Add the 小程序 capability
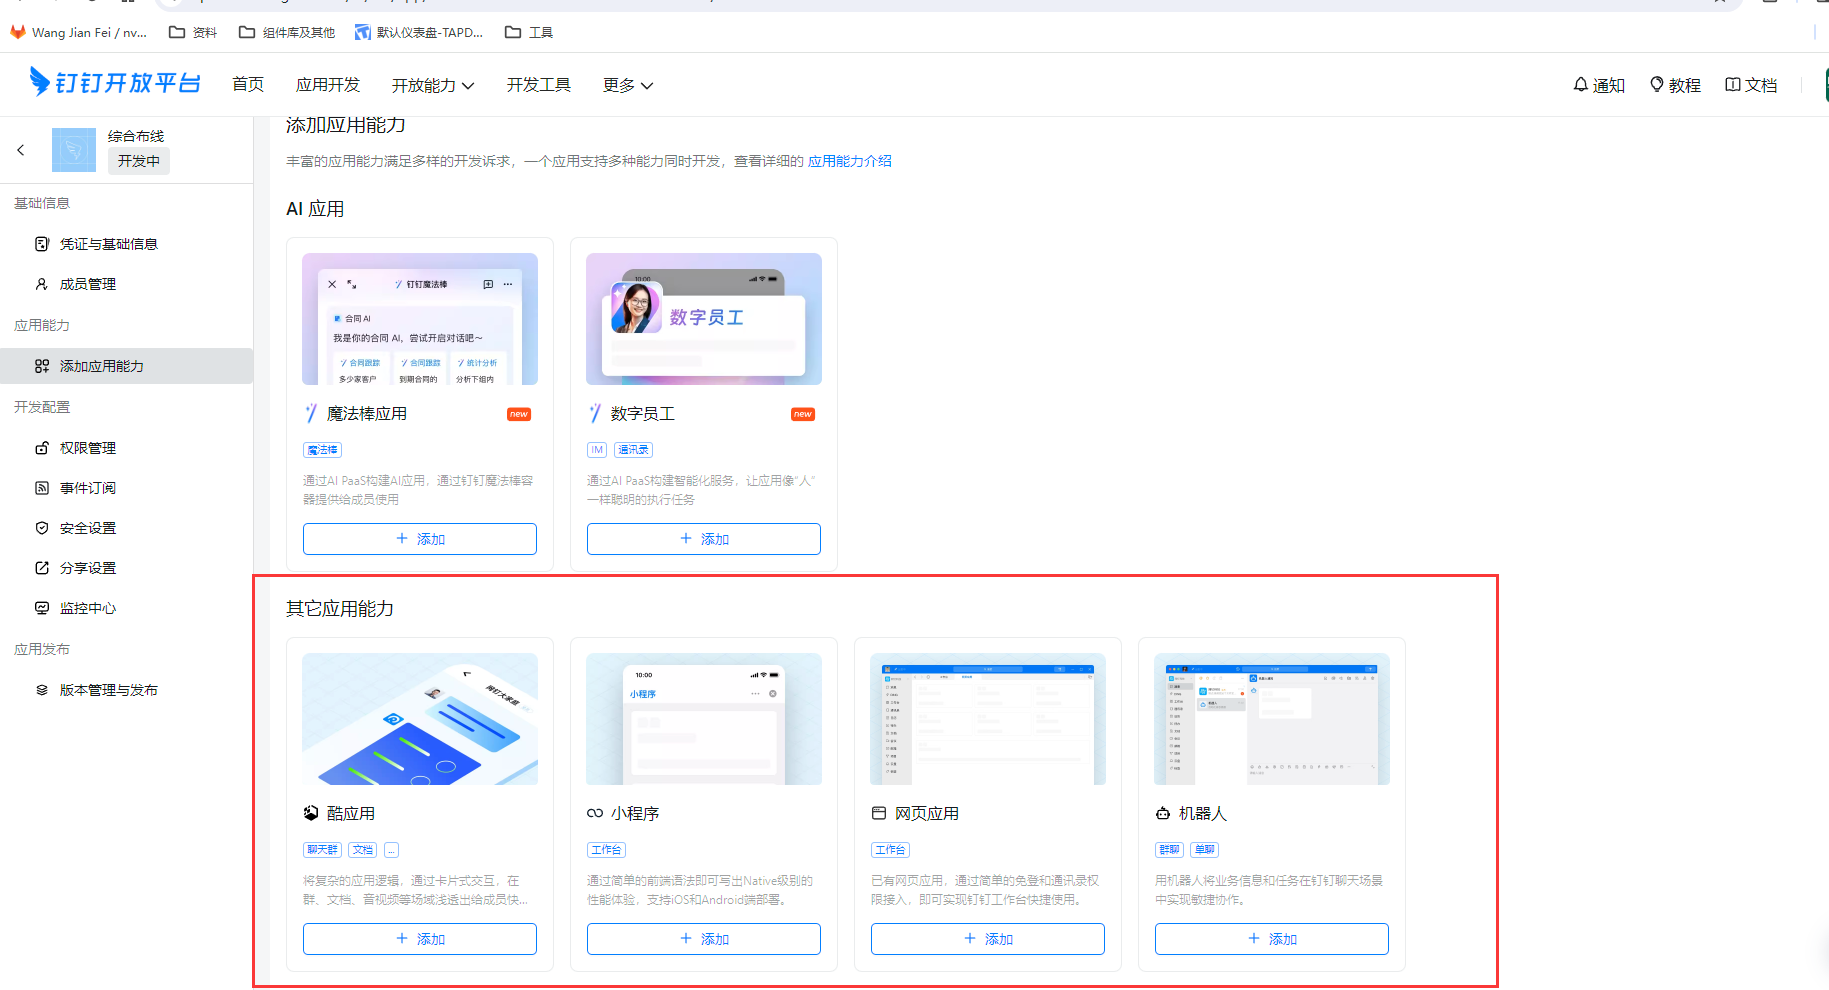Screen dimensions: 1829x990 pyautogui.click(x=704, y=939)
